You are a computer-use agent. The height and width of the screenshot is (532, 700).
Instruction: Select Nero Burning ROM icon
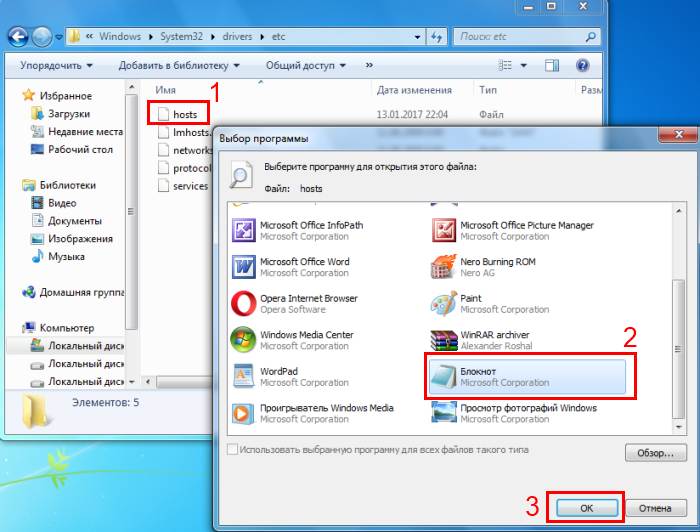click(x=443, y=267)
